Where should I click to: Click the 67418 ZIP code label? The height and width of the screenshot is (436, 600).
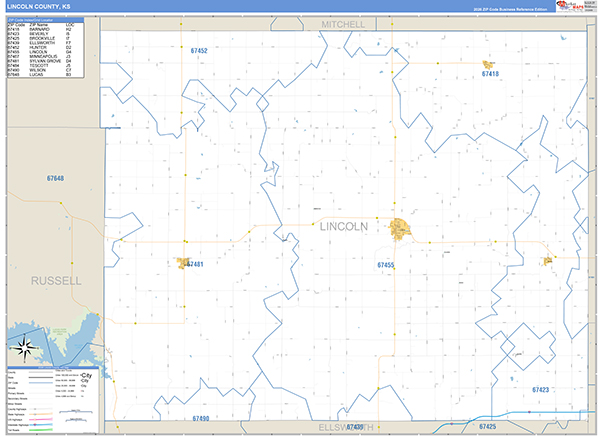[490, 74]
